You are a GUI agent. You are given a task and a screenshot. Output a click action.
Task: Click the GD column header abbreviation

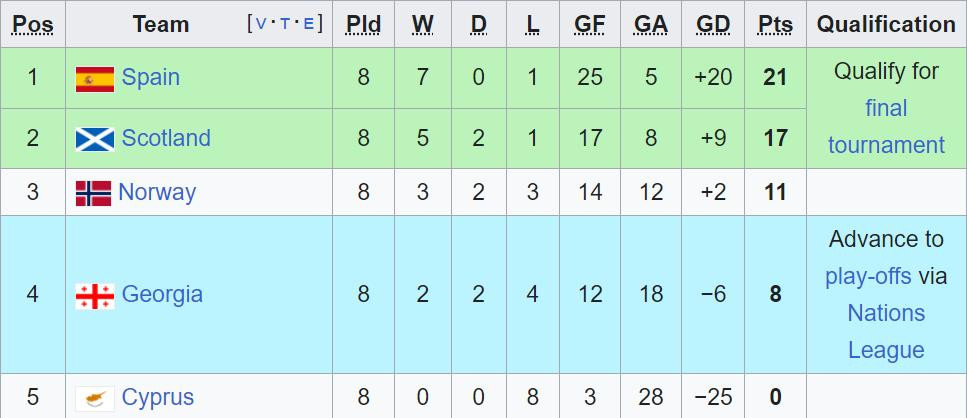[x=712, y=25]
